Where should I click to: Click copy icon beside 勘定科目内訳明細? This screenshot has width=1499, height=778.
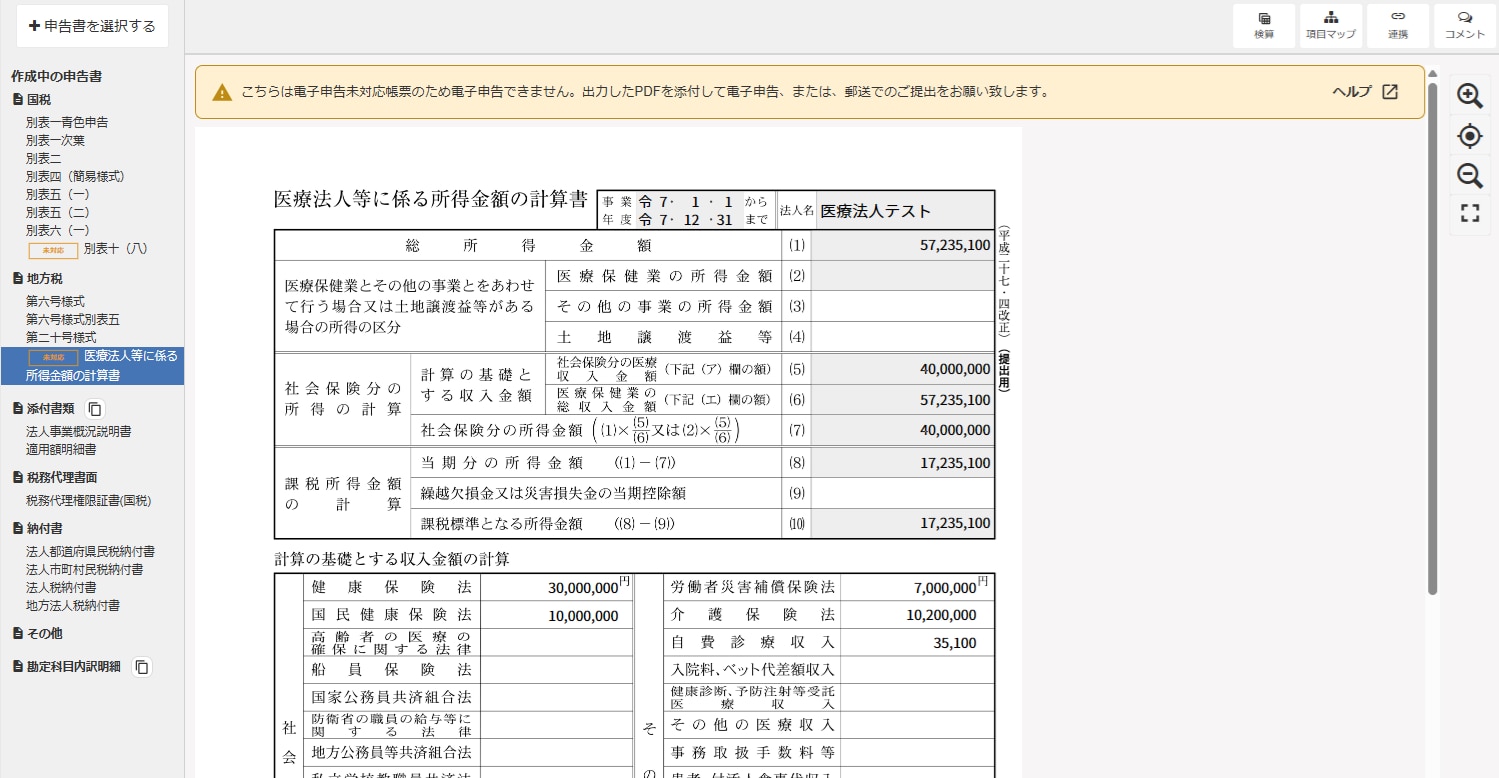click(142, 667)
